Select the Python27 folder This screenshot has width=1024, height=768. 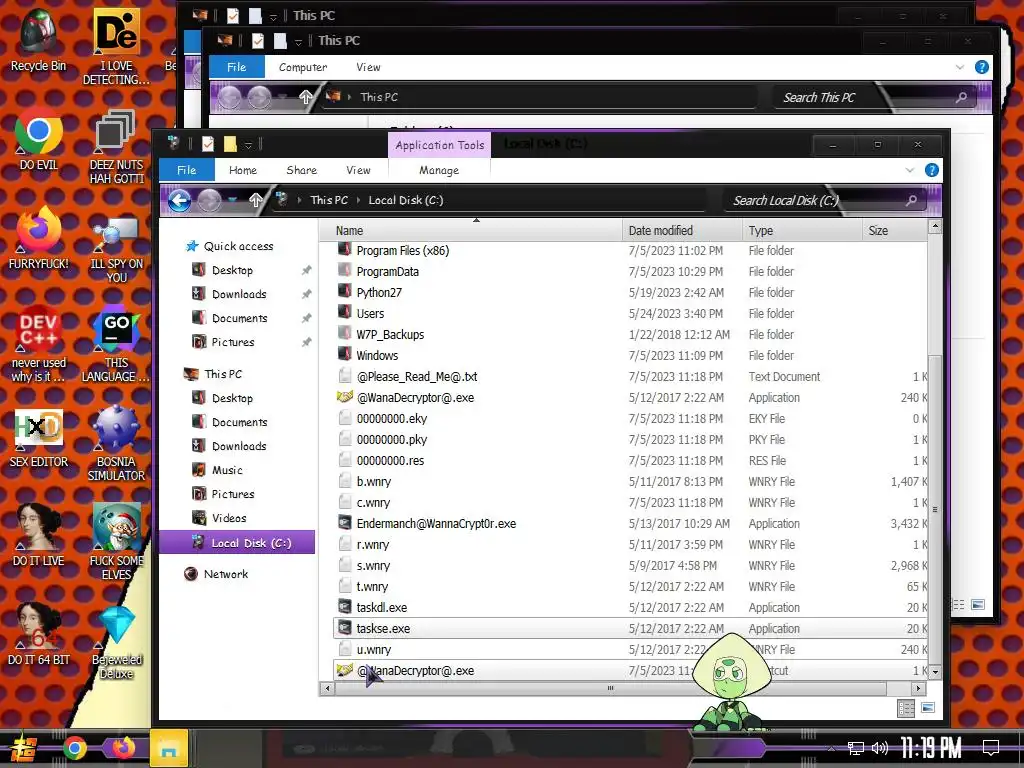(379, 293)
